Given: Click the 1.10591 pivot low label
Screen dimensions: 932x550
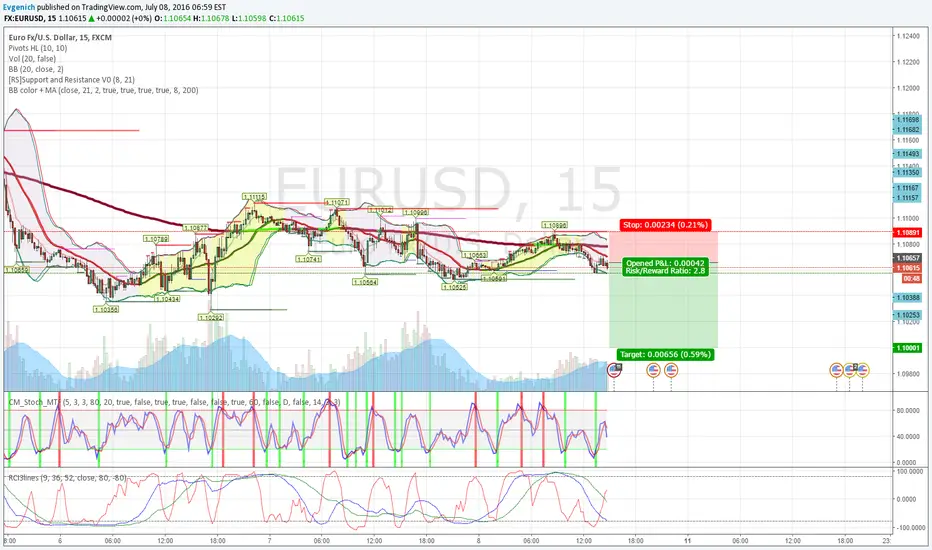Looking at the screenshot, I should coord(494,278).
